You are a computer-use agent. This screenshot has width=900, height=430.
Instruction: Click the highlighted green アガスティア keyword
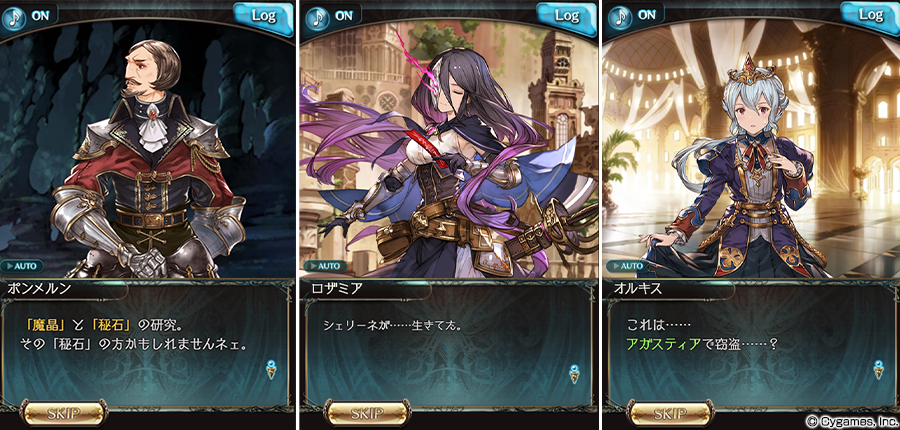[664, 344]
